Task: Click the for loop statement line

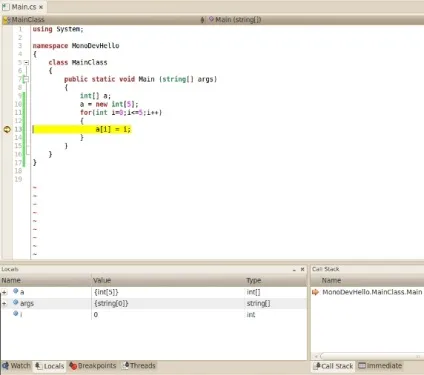Action: (x=121, y=112)
